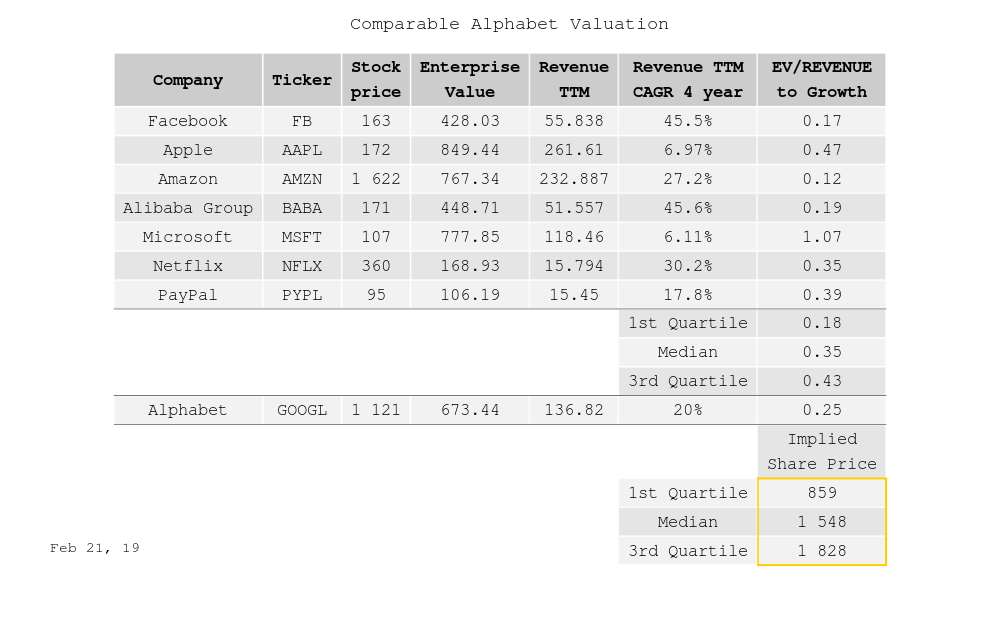The width and height of the screenshot is (1000, 618).
Task: Click Netflix's CAGR cell 30.2%
Action: [x=688, y=266]
